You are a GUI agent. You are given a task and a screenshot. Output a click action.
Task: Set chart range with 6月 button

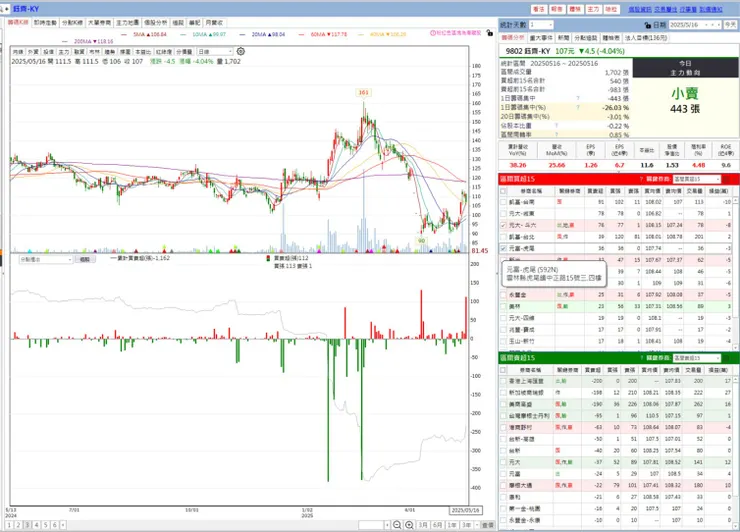437,525
